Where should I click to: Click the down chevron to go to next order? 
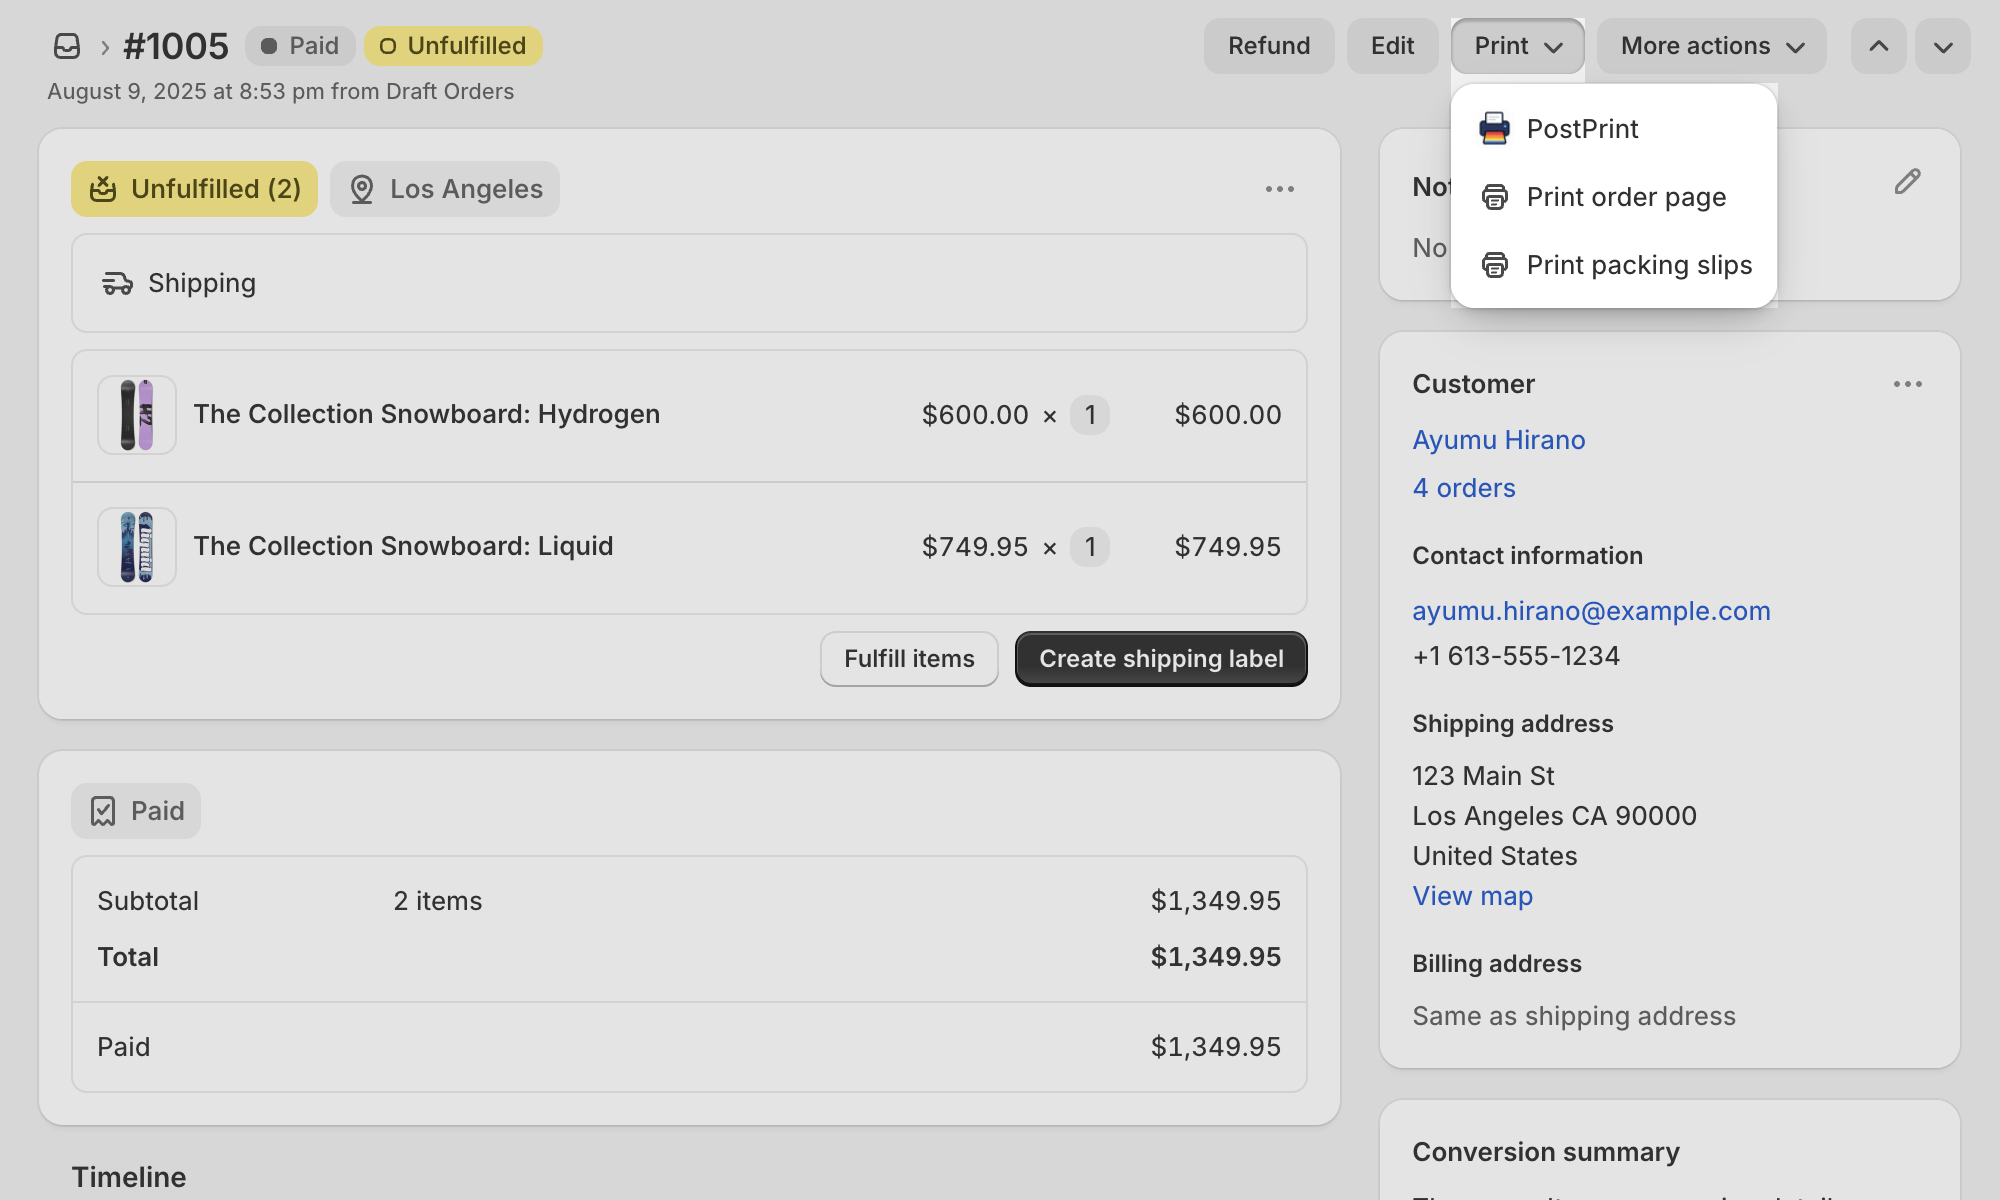tap(1941, 45)
